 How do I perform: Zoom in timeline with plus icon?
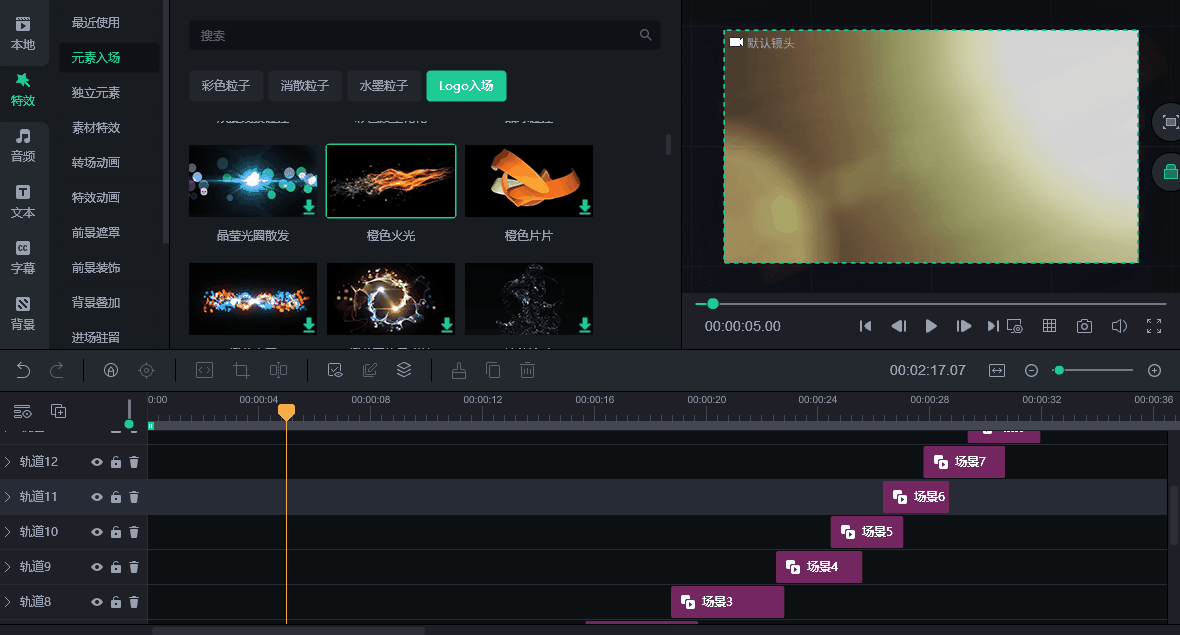pos(1154,370)
